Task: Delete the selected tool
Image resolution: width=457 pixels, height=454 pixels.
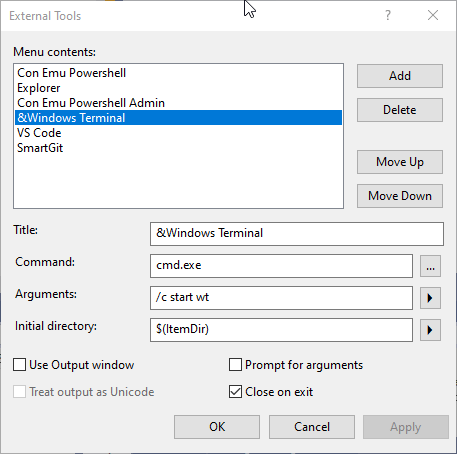Action: [400, 110]
